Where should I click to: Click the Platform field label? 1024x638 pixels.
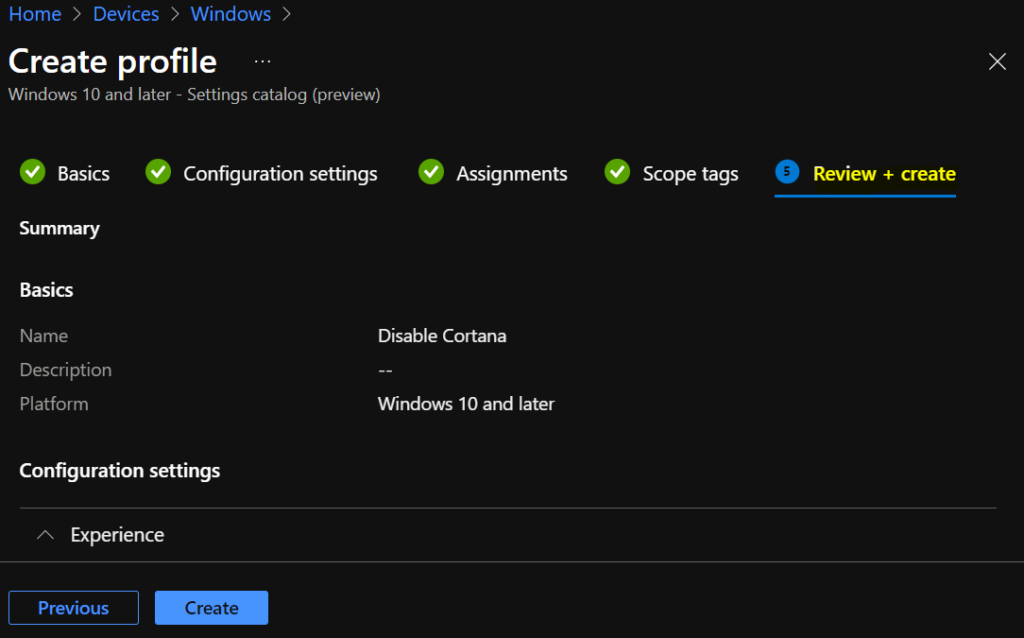tap(54, 404)
